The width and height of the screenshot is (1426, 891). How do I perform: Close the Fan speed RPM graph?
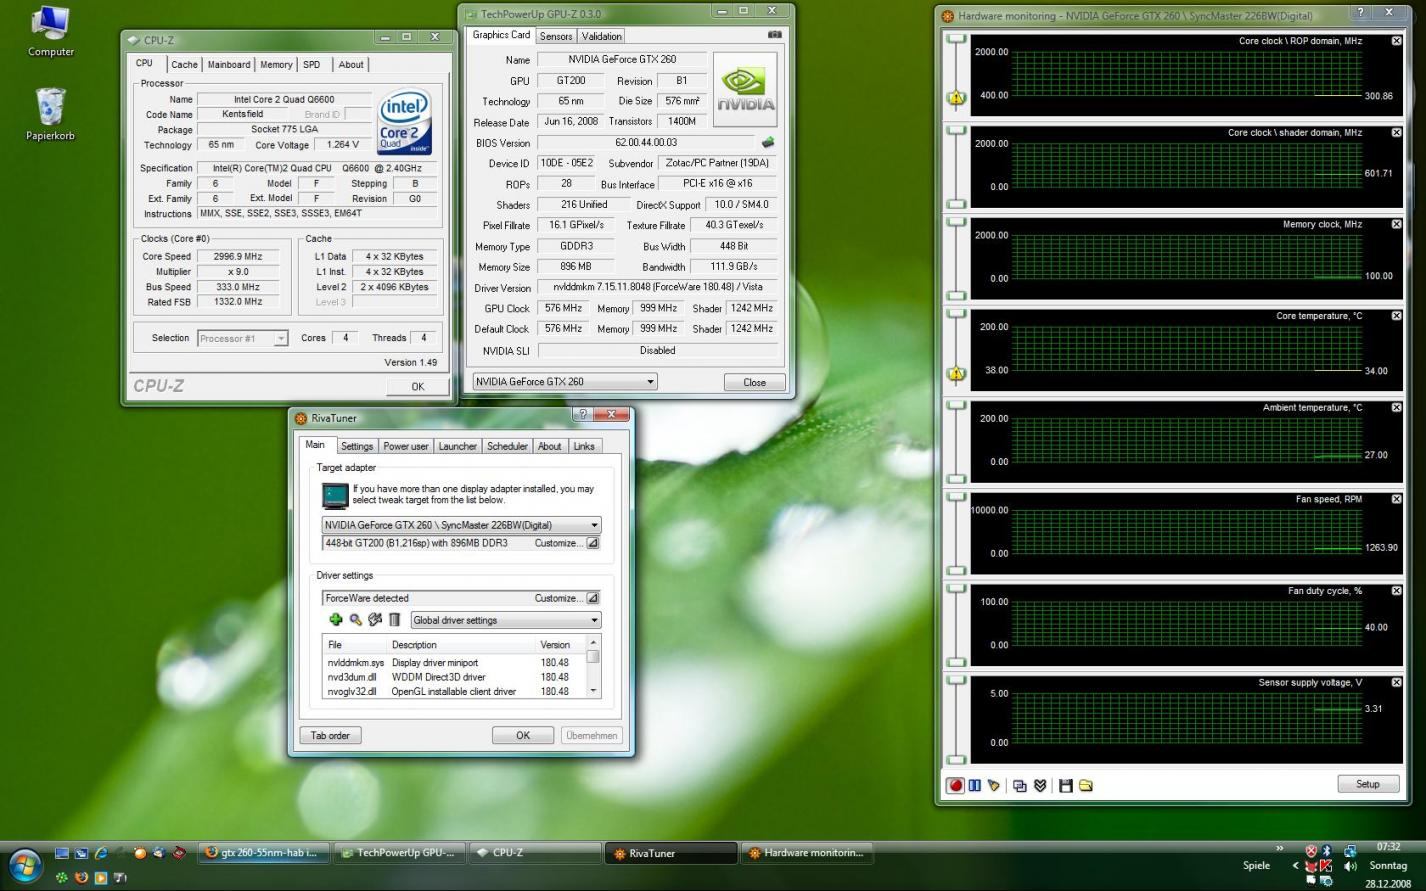pos(1396,499)
